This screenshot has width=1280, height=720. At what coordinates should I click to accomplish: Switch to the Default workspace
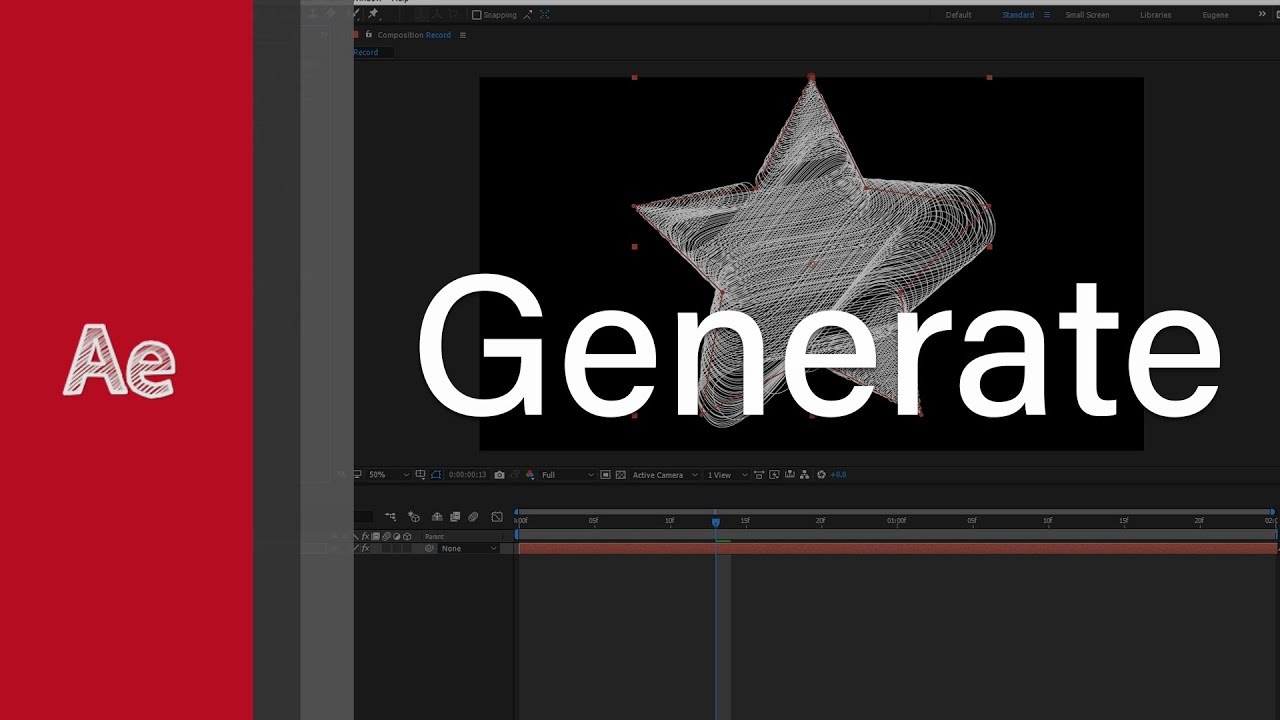(958, 15)
